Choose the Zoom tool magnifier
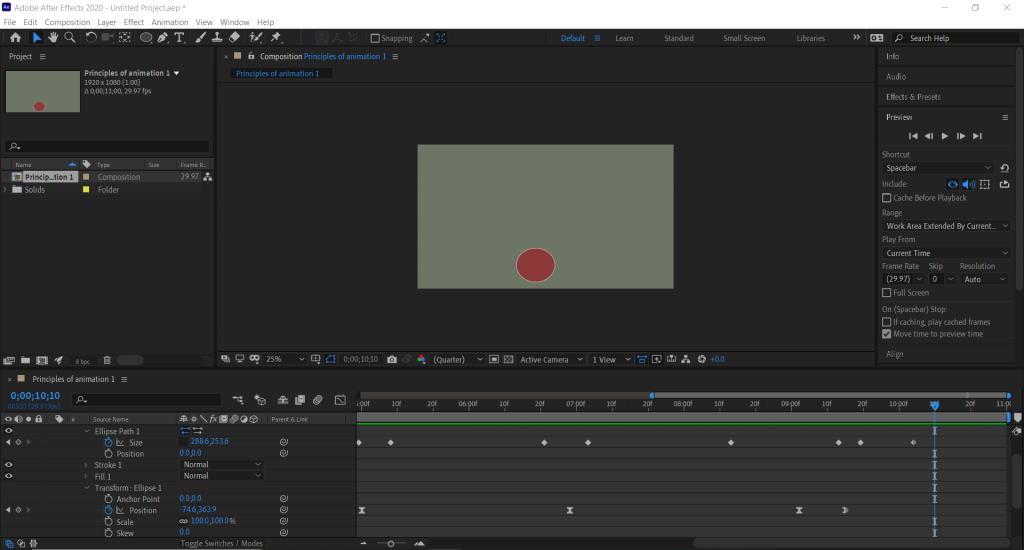Viewport: 1024px width, 550px height. pyautogui.click(x=70, y=38)
